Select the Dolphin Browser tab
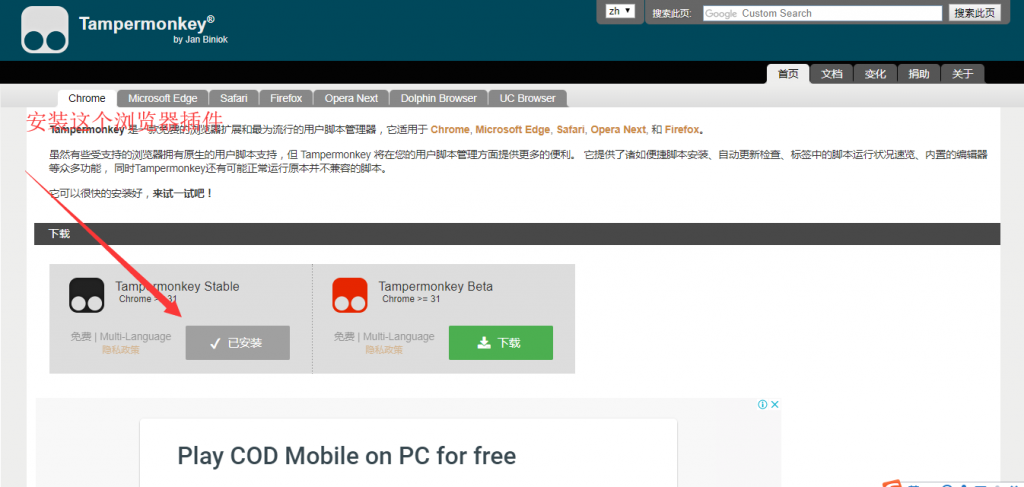The width and height of the screenshot is (1024, 487). (439, 98)
